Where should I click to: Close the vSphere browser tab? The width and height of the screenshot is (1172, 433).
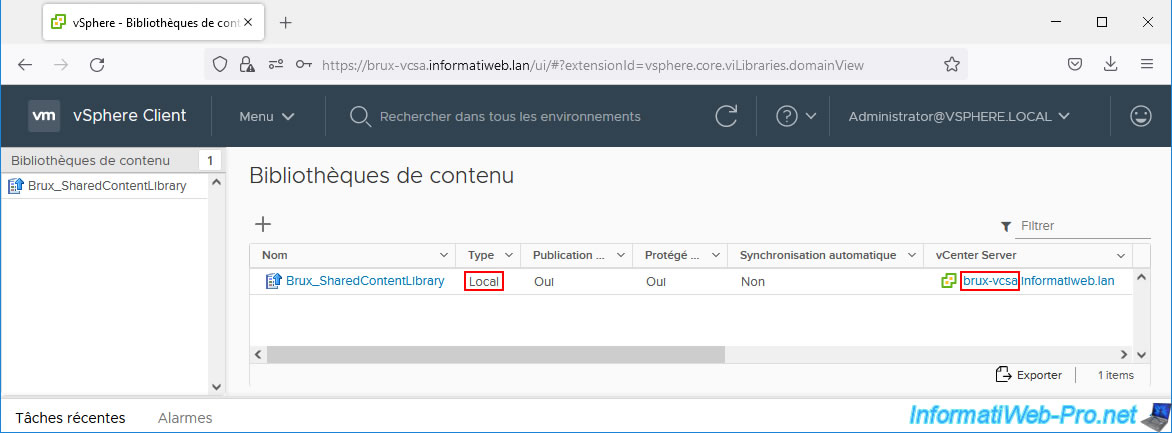pyautogui.click(x=248, y=22)
